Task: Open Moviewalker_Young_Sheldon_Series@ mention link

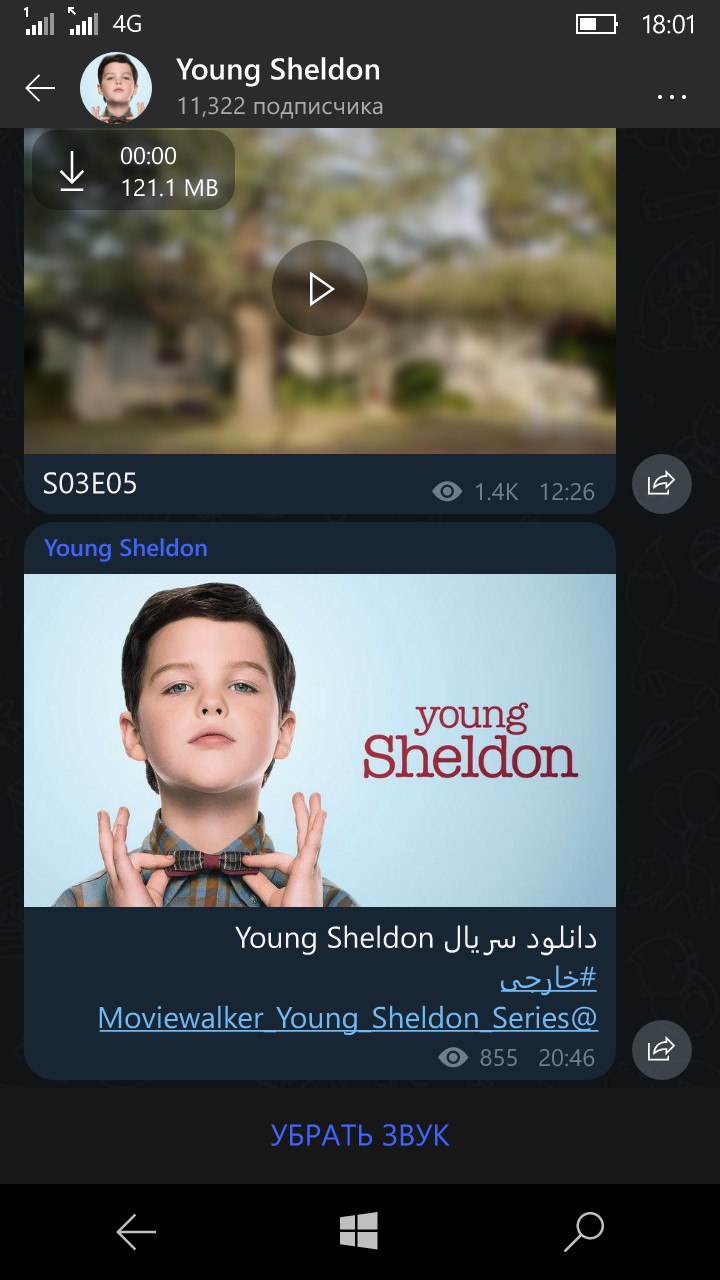Action: [348, 1018]
